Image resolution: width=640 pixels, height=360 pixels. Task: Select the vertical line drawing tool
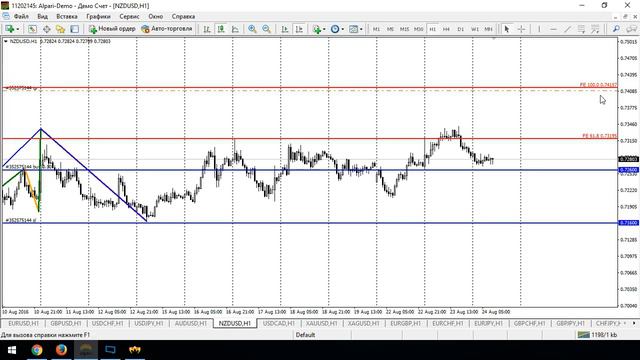point(539,29)
